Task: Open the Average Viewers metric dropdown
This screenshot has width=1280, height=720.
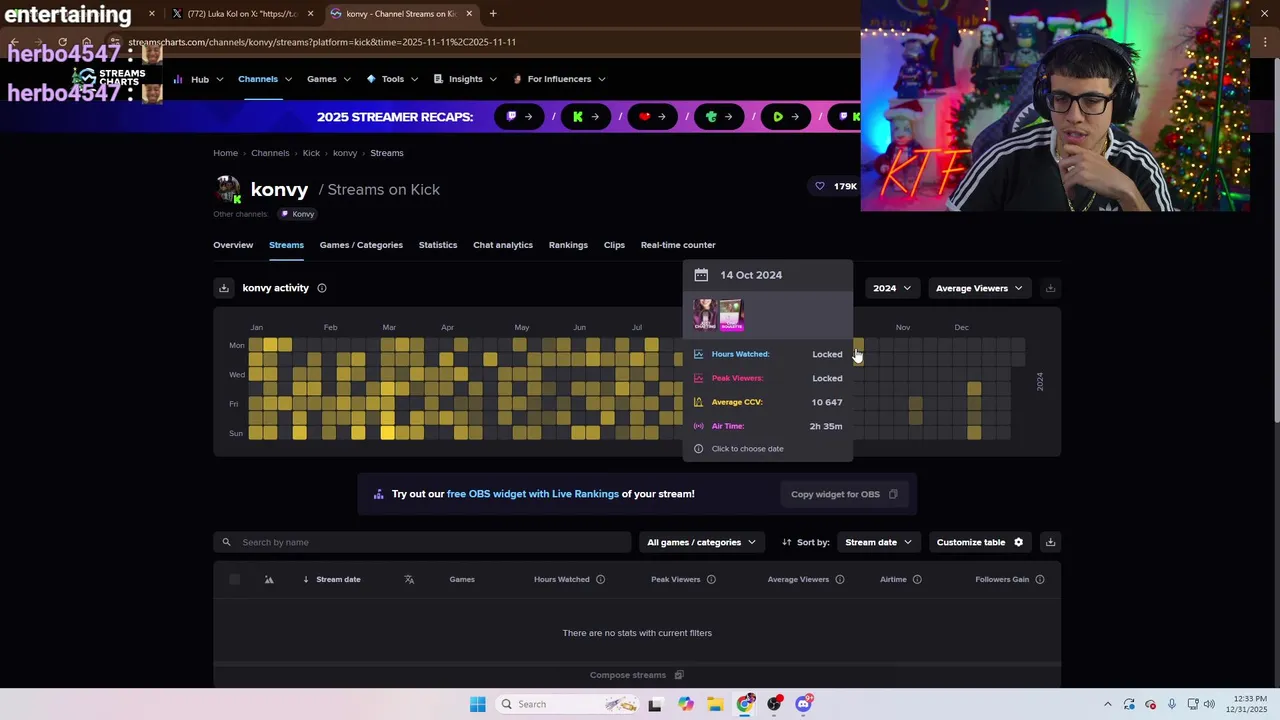Action: [x=979, y=288]
